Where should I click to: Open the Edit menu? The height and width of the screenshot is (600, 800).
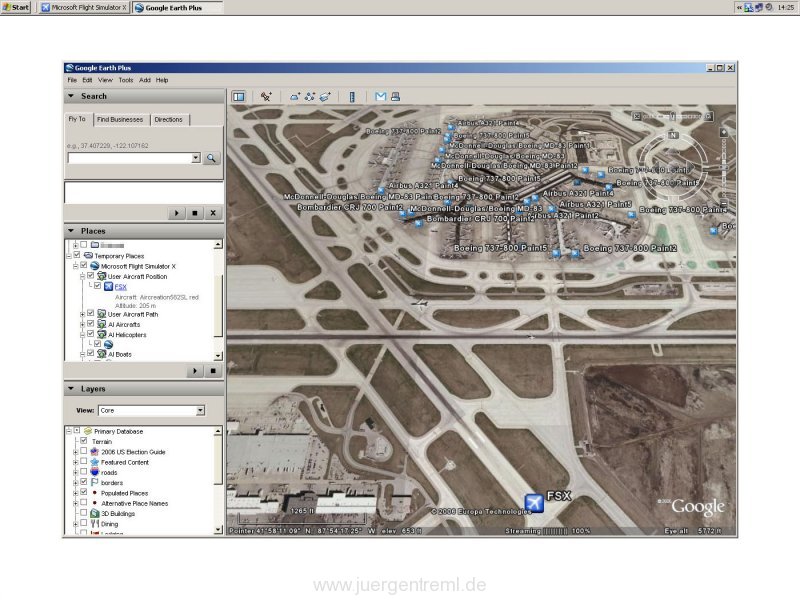(x=87, y=80)
